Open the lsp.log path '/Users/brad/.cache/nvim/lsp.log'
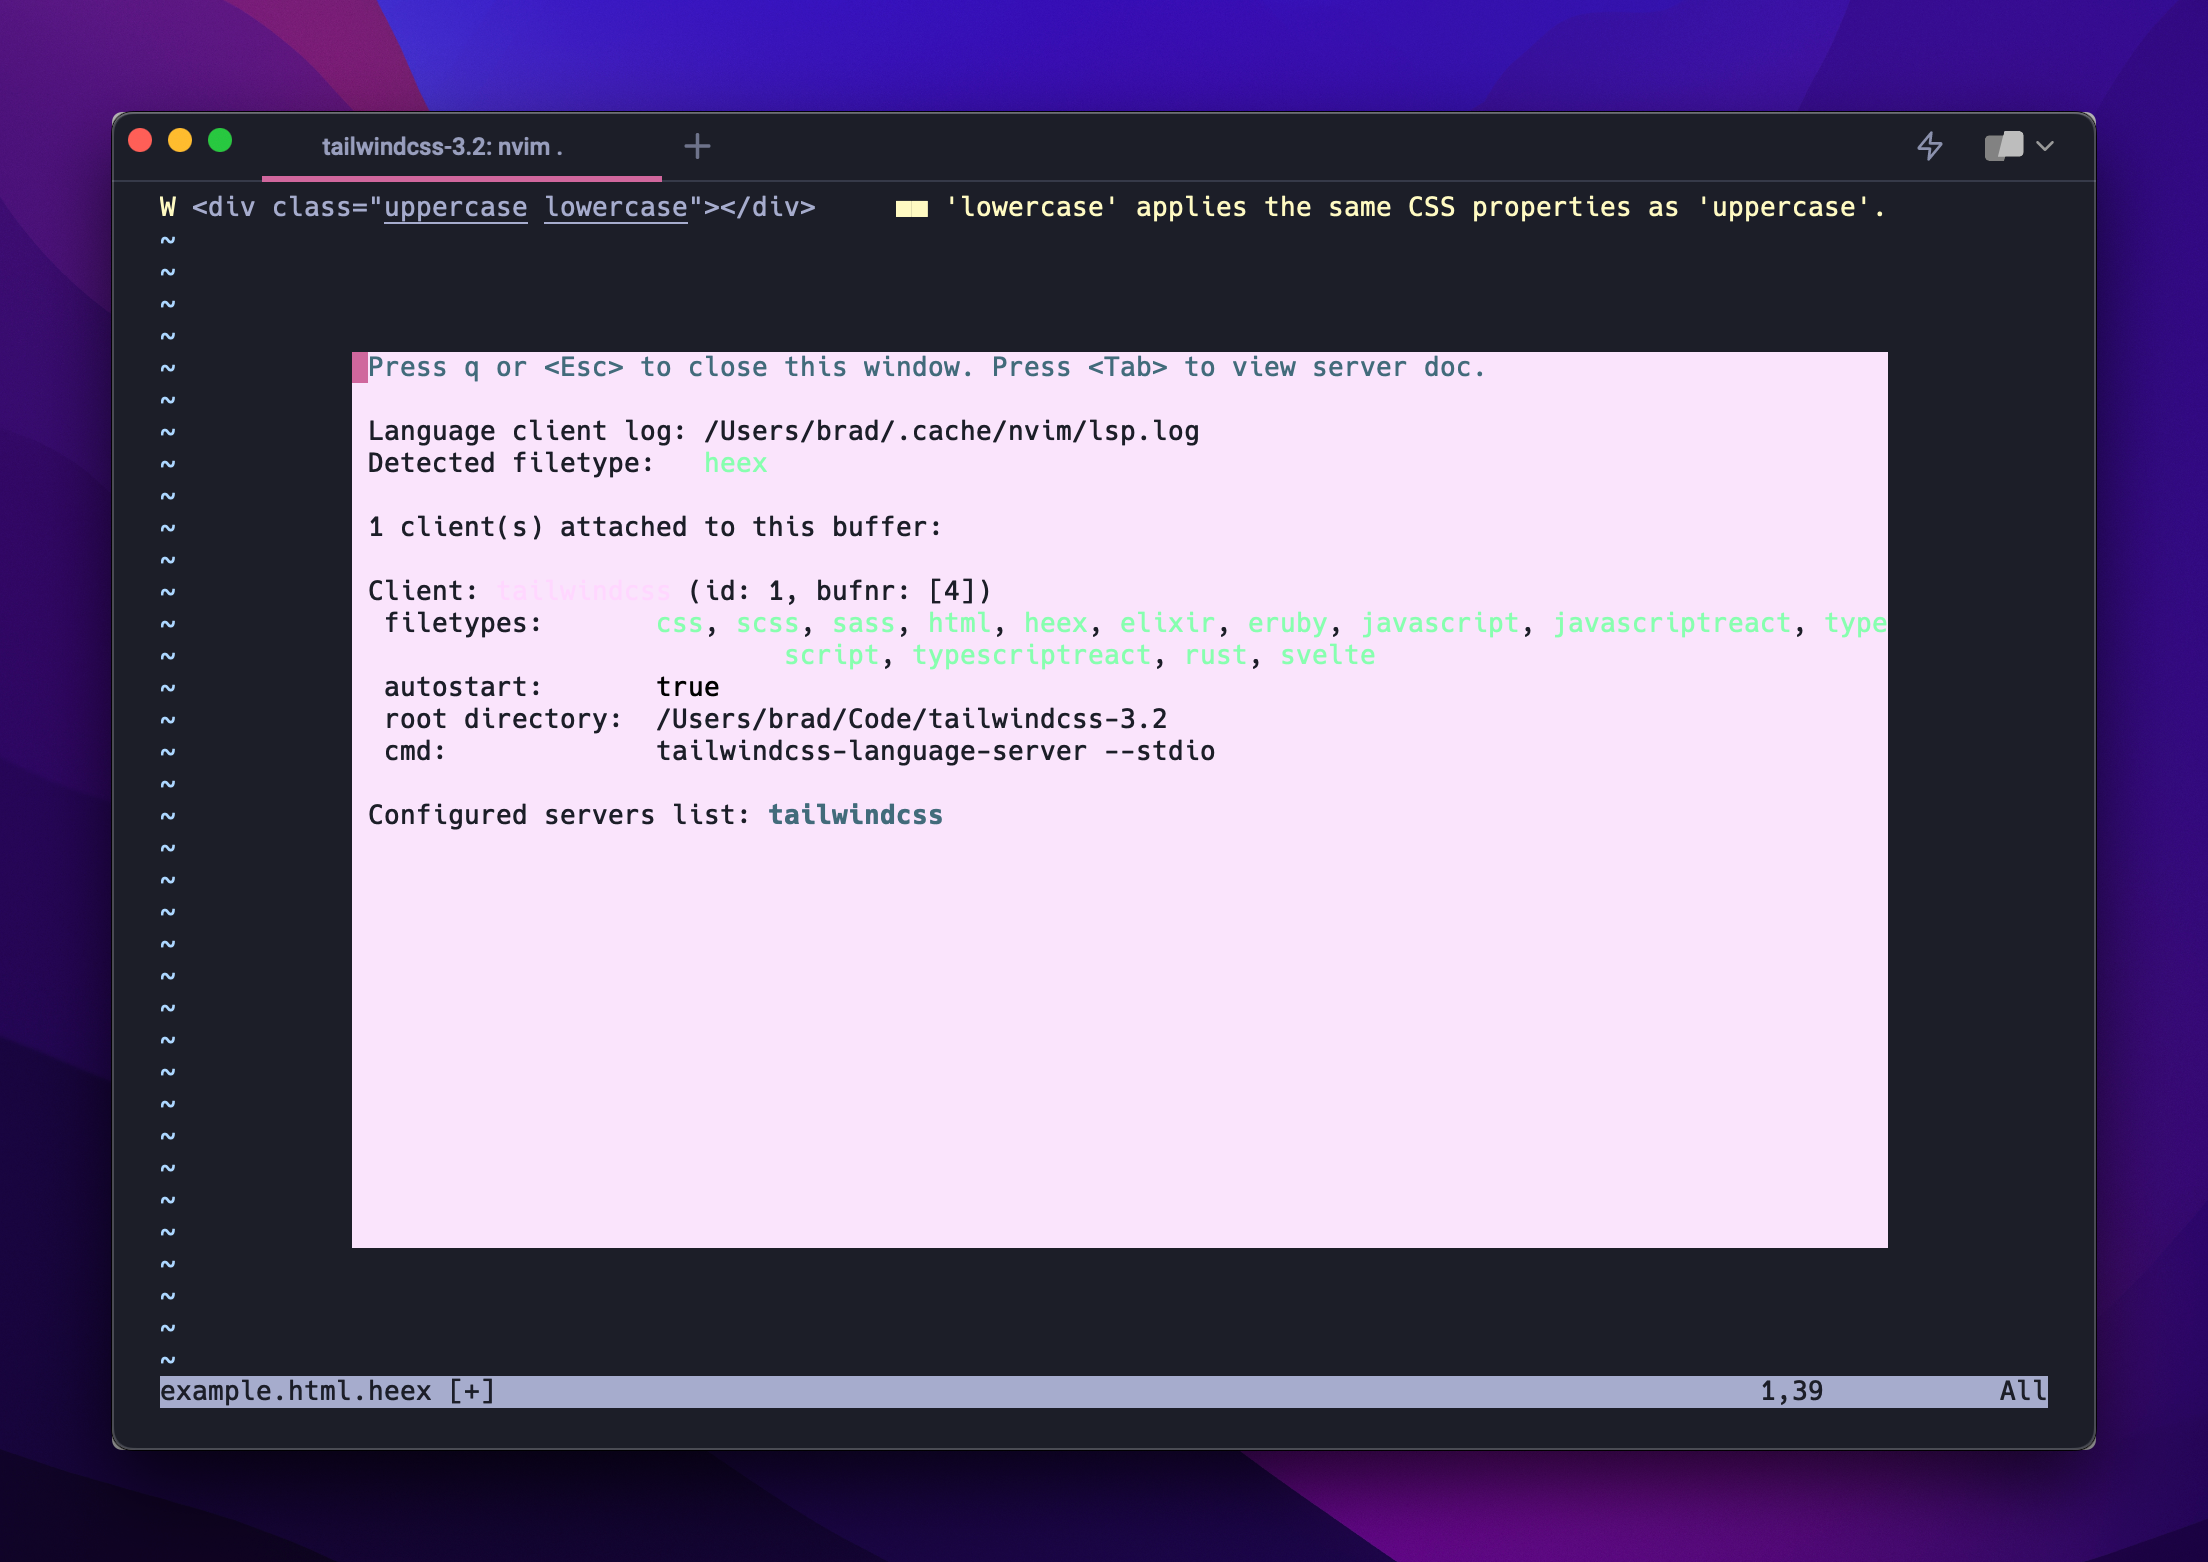Screen dimensions: 2208x1562 point(951,430)
